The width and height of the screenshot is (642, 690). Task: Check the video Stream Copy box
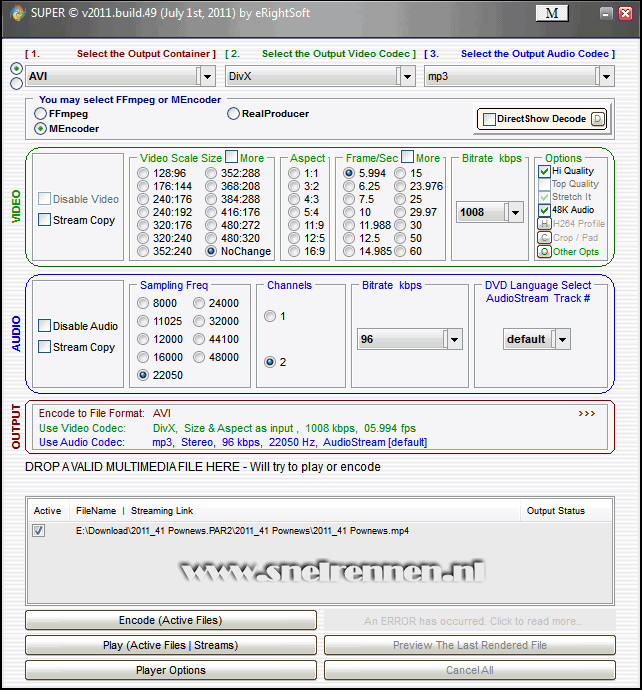pos(44,220)
